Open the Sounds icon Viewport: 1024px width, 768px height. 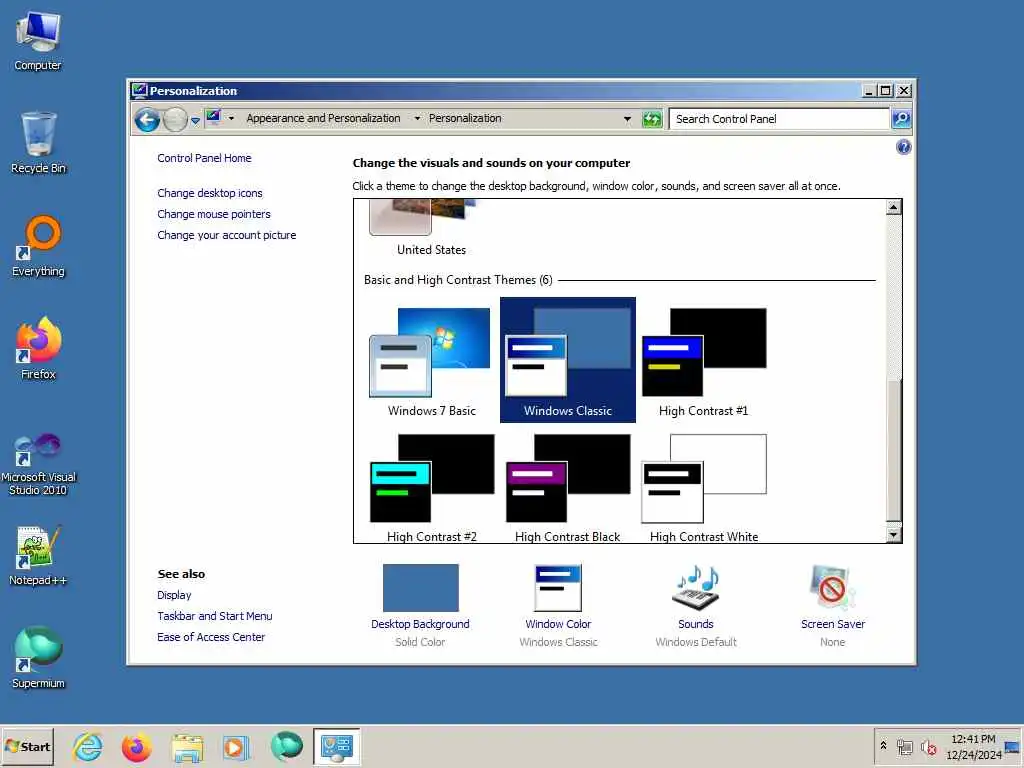(x=696, y=588)
